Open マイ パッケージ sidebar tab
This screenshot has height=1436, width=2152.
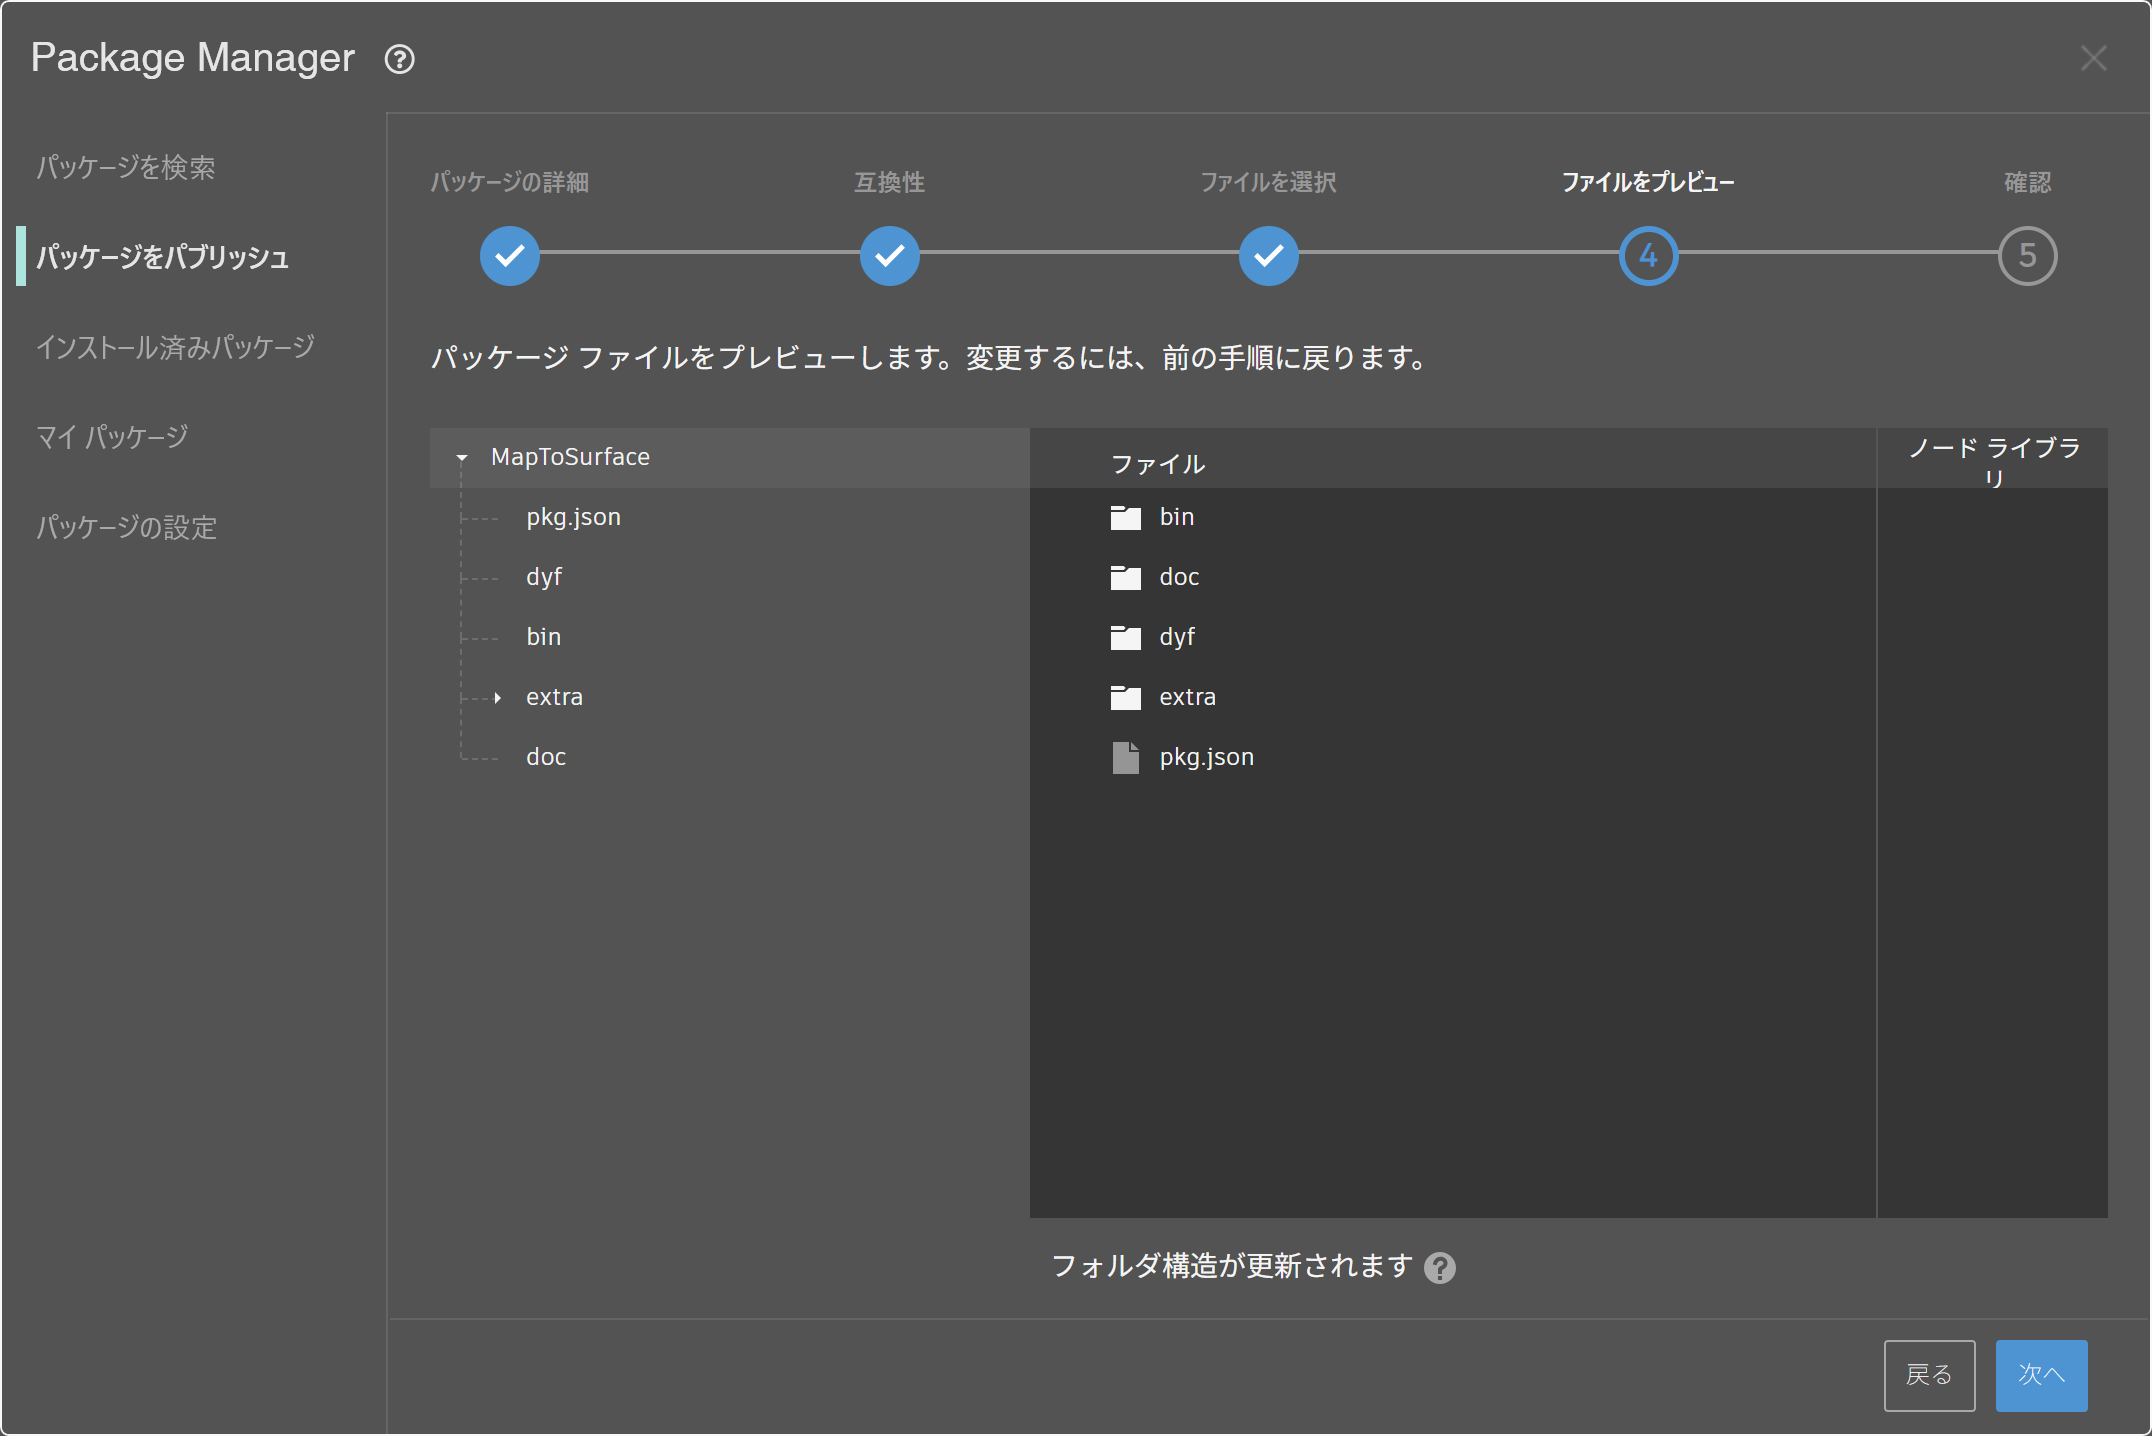113,437
